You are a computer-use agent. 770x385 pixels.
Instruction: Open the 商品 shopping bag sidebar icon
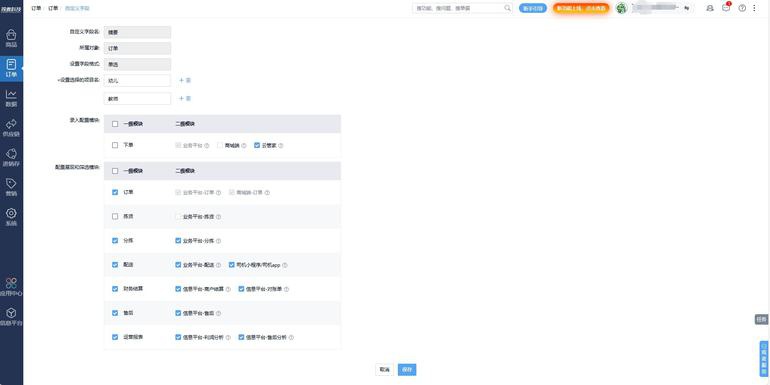coord(11,38)
